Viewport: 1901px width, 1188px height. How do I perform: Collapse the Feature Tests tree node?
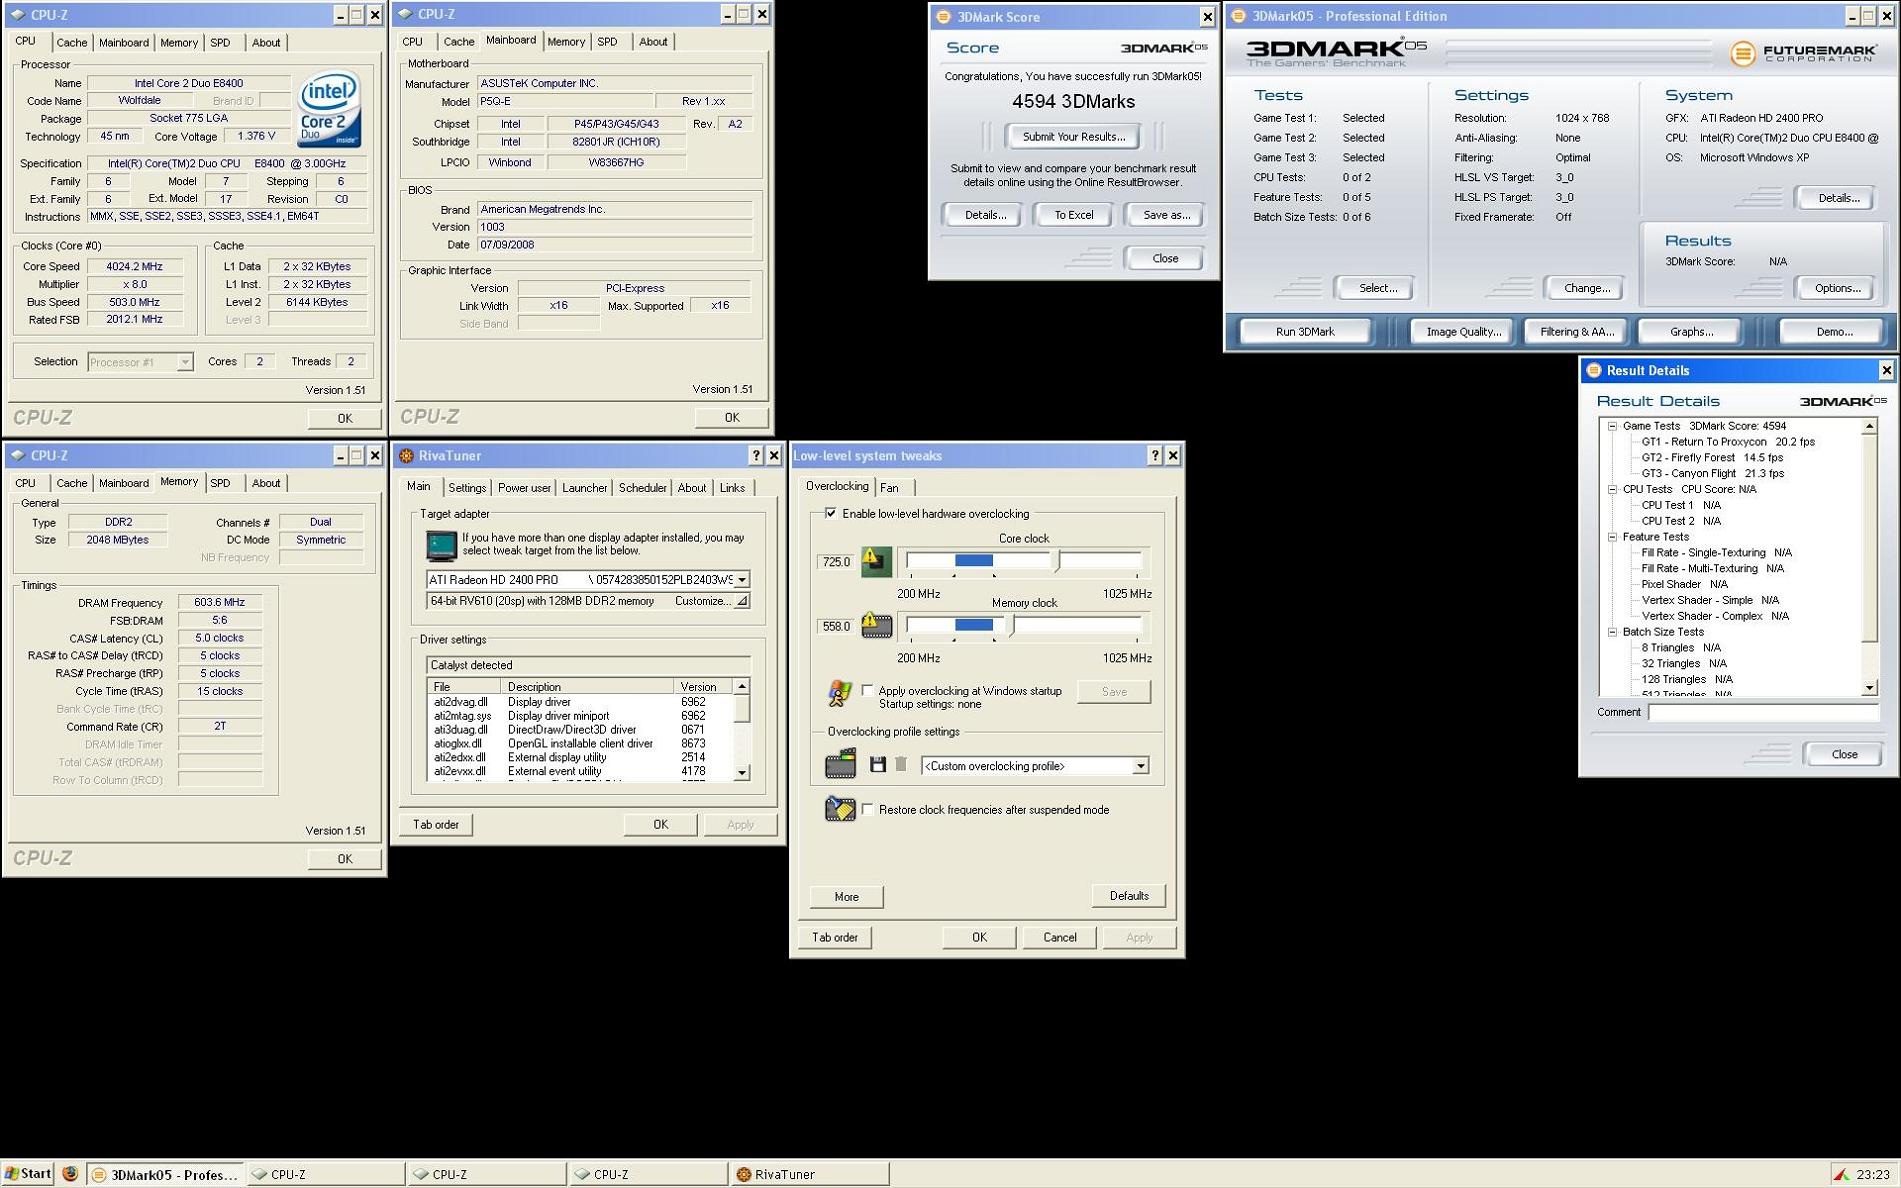click(x=1612, y=537)
